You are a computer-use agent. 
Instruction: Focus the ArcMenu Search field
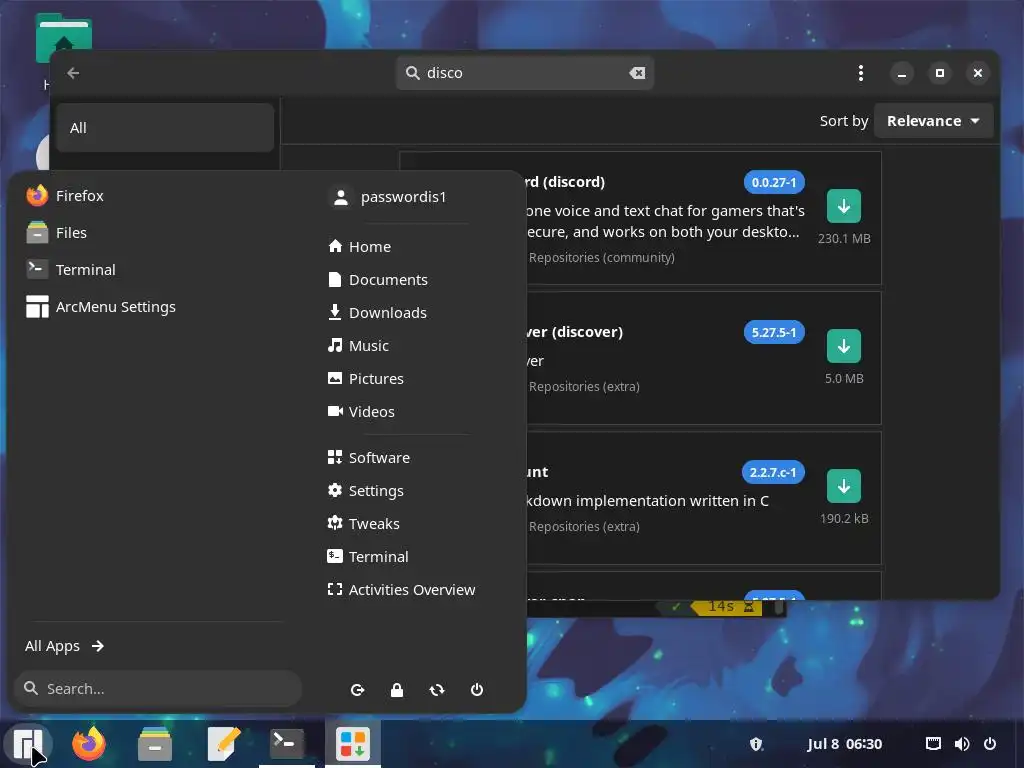point(157,688)
